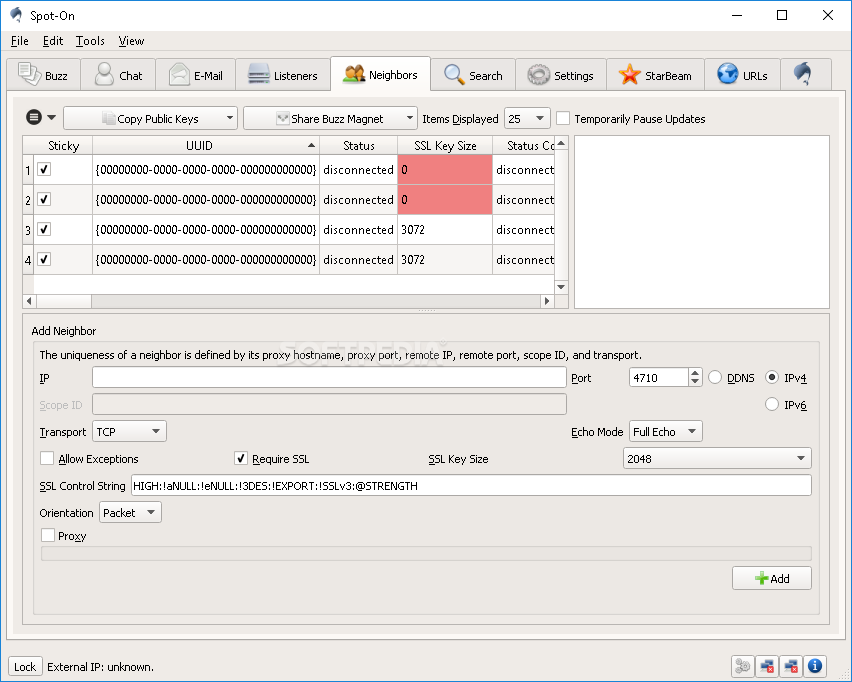
Task: Select the IPv4 radio button
Action: pos(772,377)
